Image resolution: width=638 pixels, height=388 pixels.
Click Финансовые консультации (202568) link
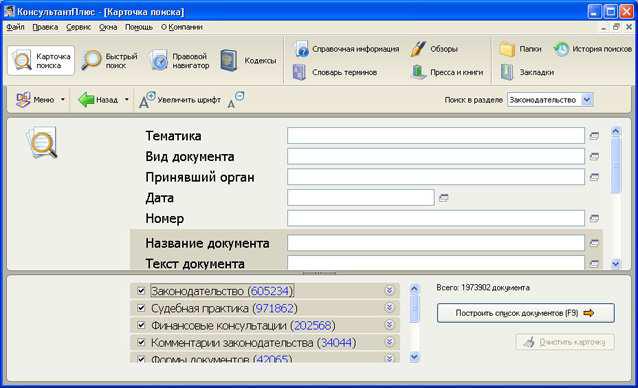(243, 325)
